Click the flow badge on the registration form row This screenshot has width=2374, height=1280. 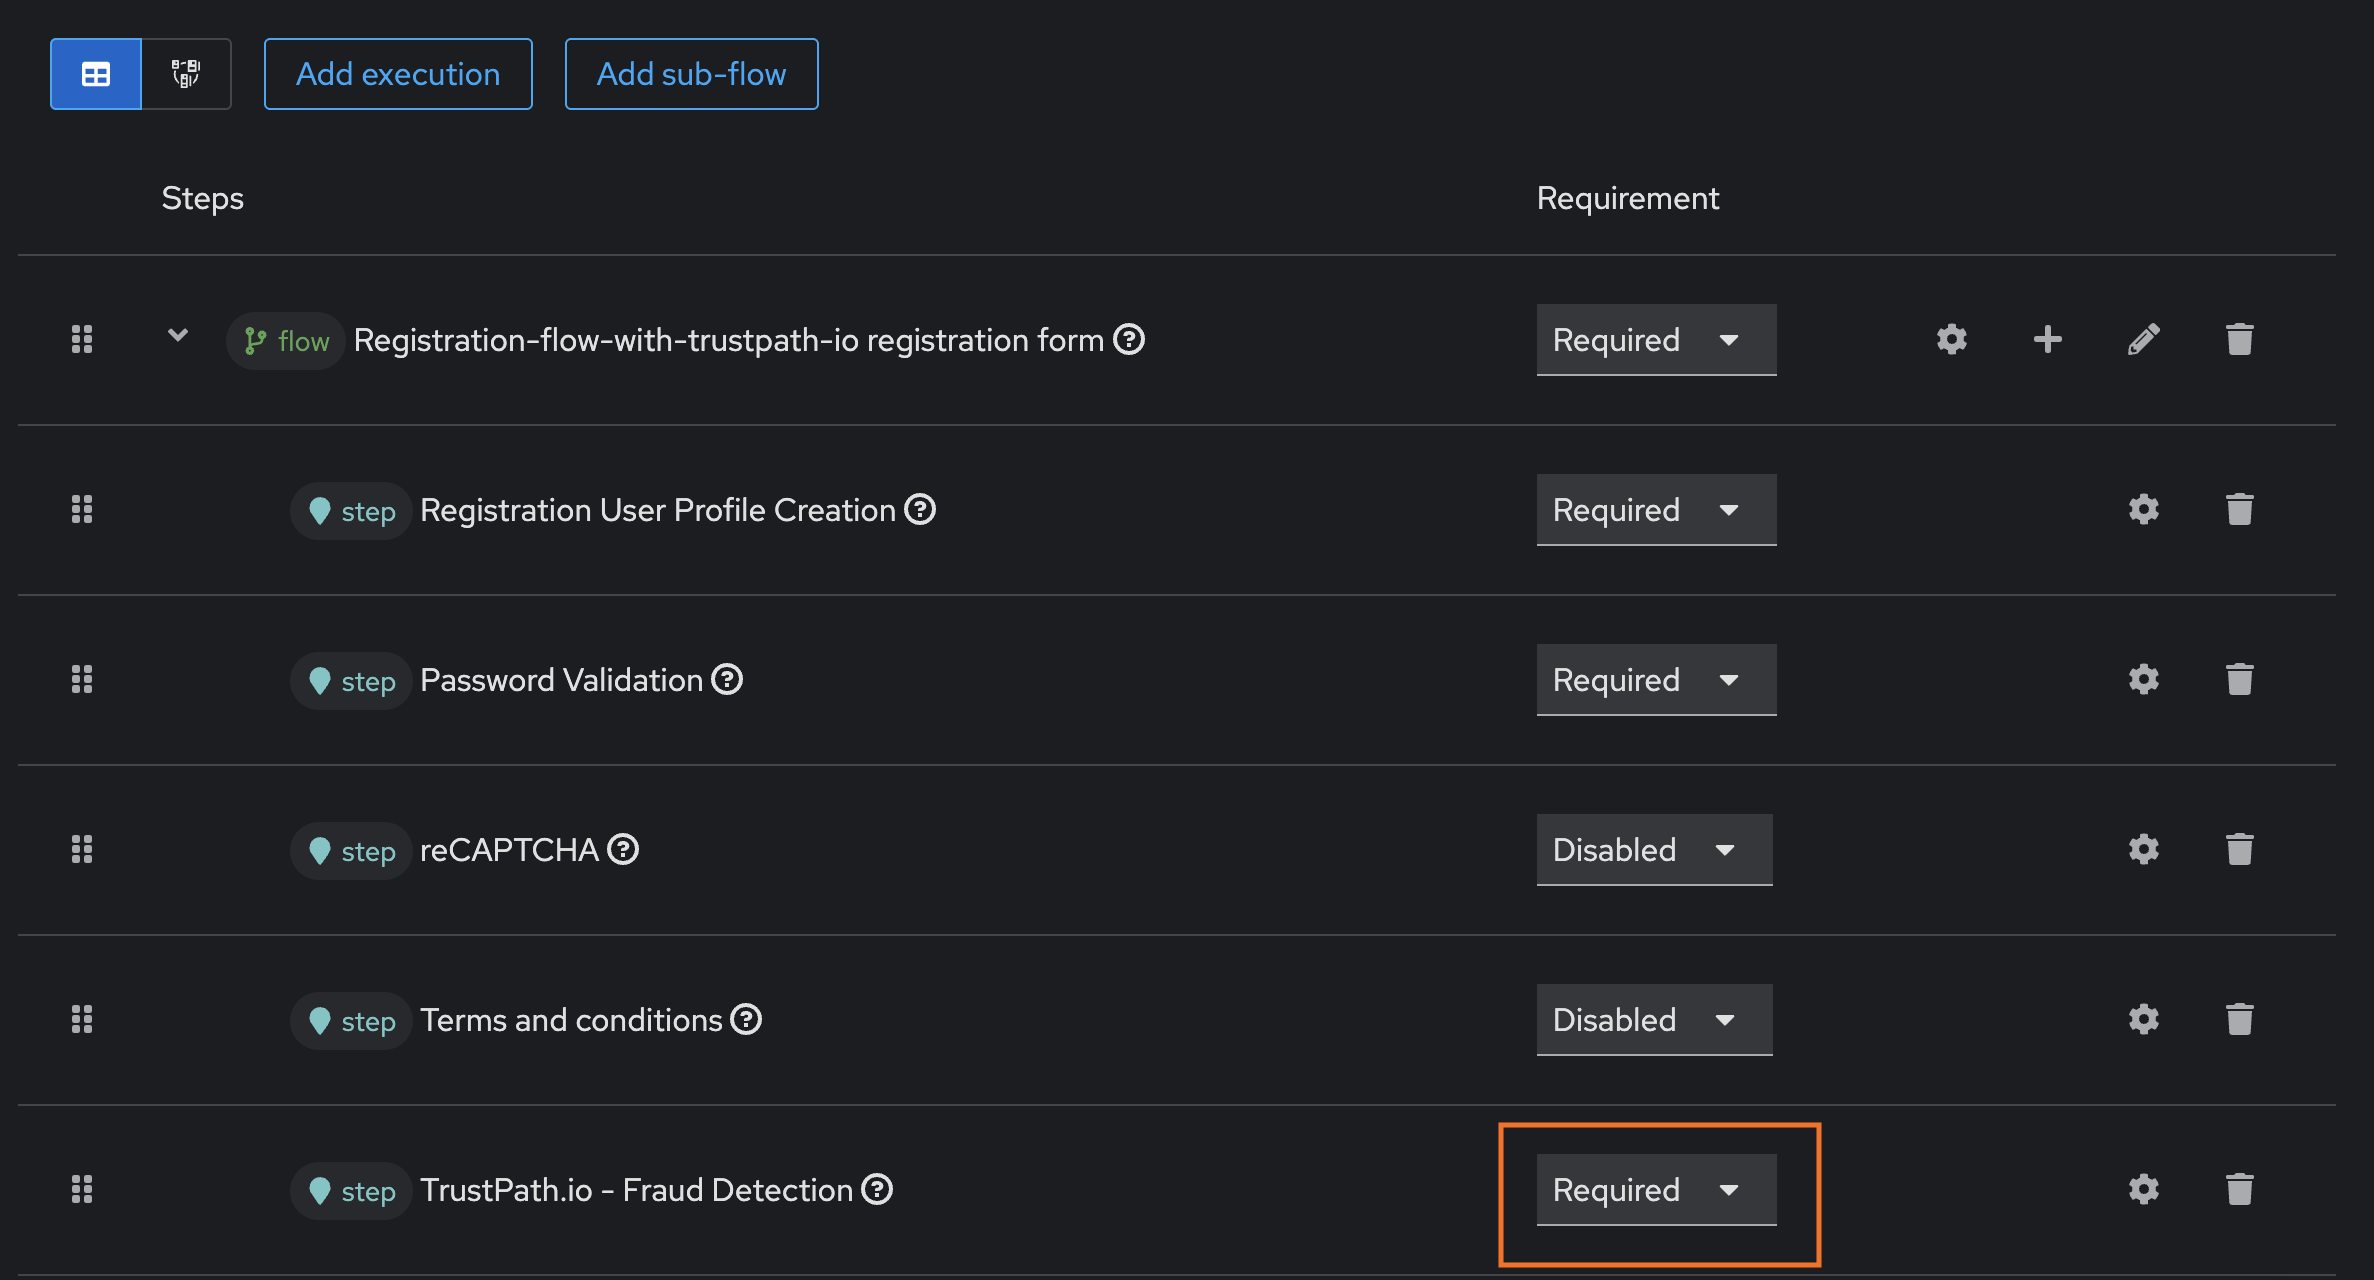tap(285, 340)
